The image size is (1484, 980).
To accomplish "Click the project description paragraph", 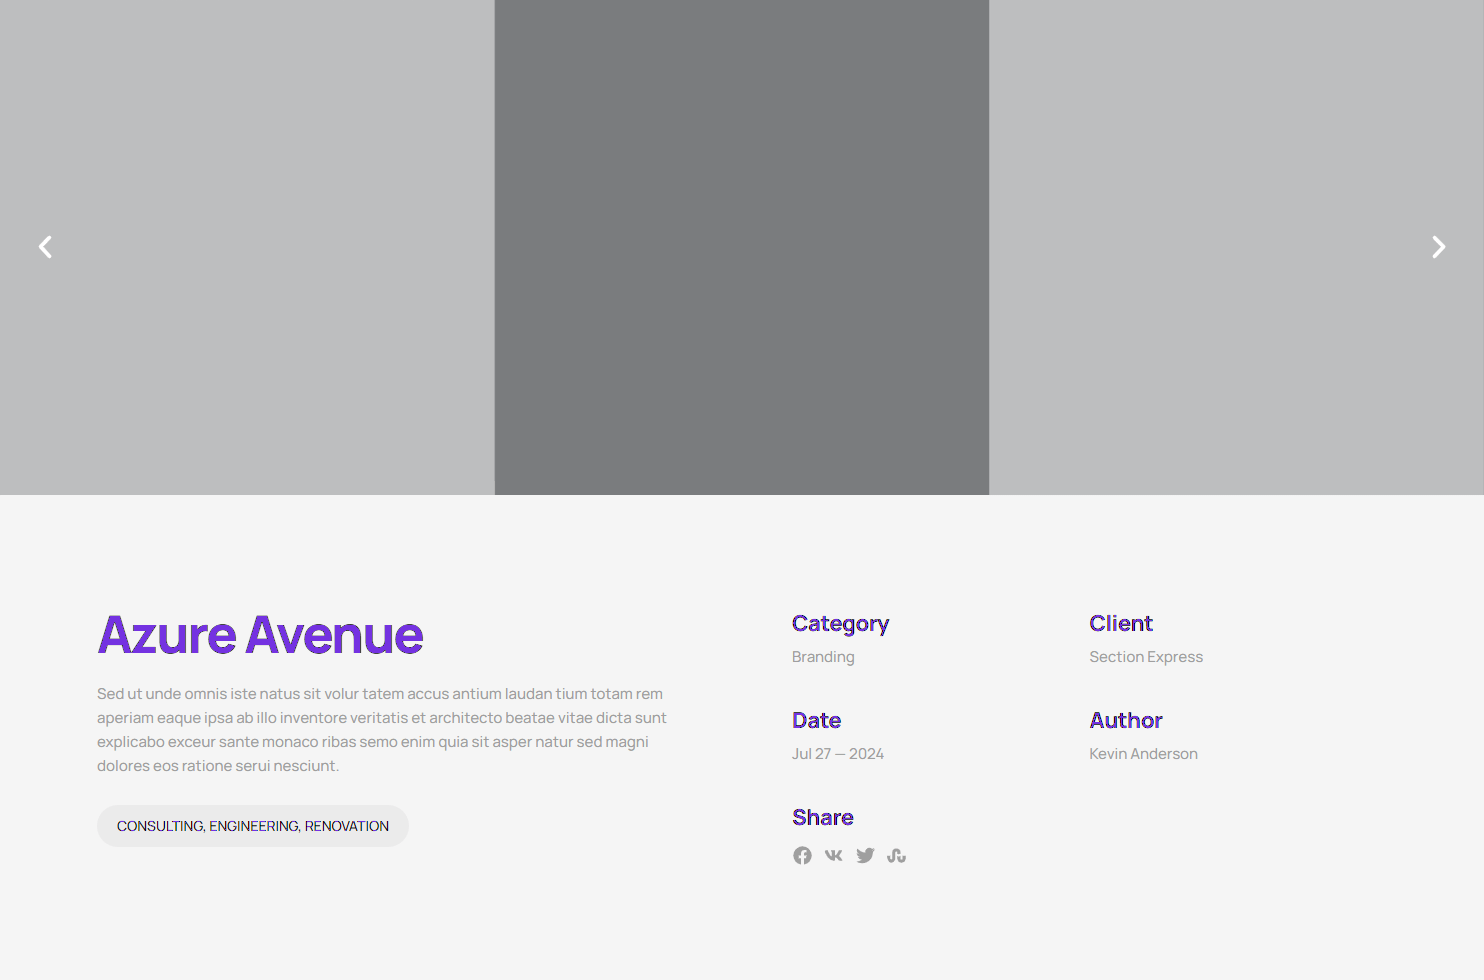I will point(382,730).
